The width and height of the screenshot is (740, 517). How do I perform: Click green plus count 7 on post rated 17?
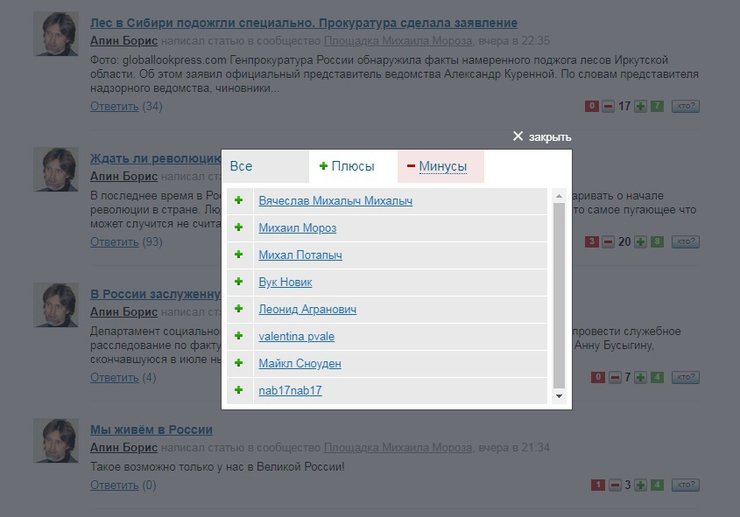657,106
